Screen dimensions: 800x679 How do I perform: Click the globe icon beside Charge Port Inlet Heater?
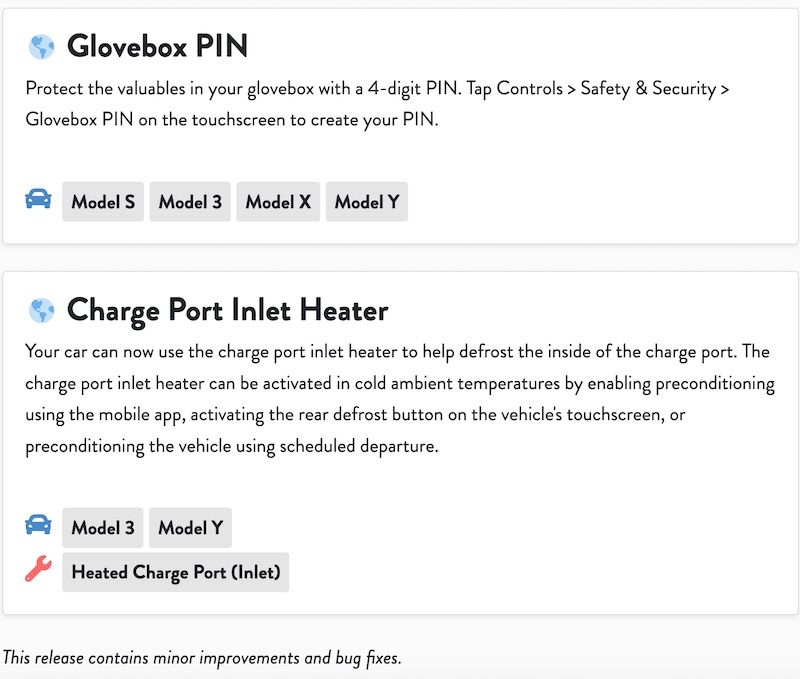coord(41,310)
